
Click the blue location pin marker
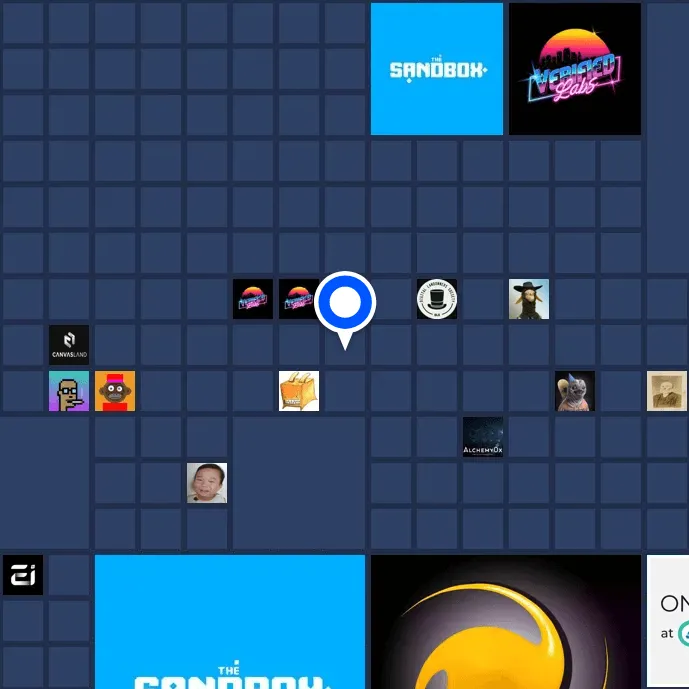[x=345, y=309]
